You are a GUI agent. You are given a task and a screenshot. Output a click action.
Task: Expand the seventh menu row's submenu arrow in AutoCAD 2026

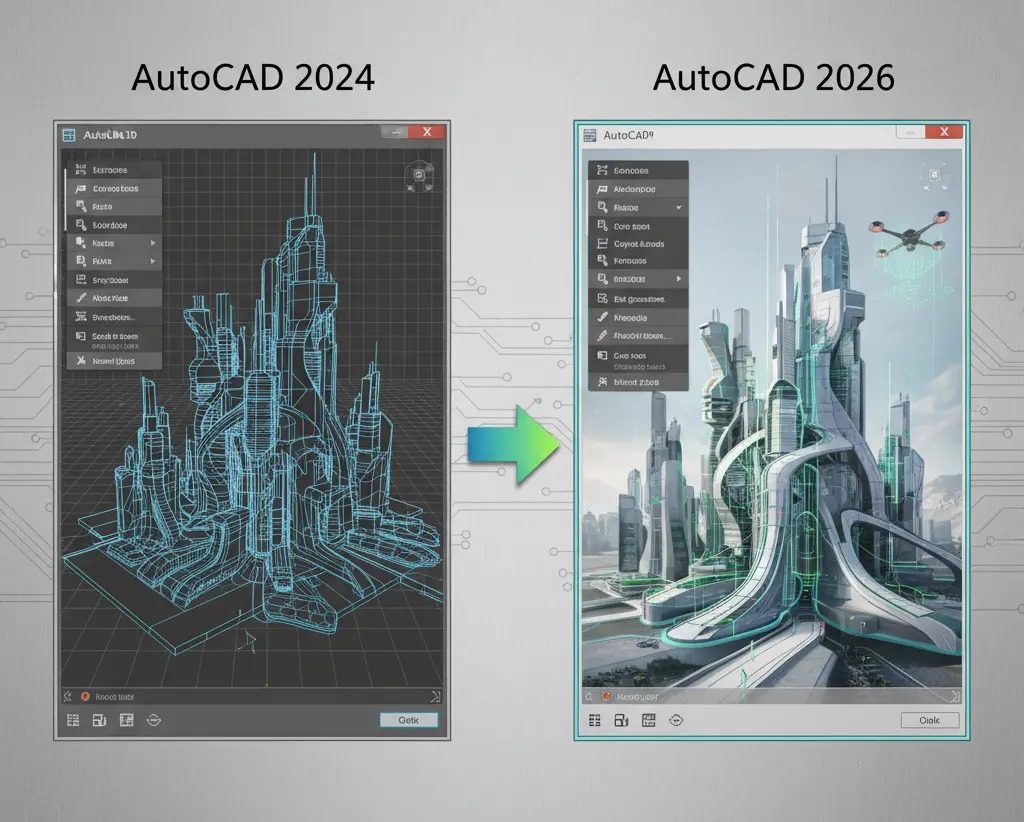pos(679,279)
